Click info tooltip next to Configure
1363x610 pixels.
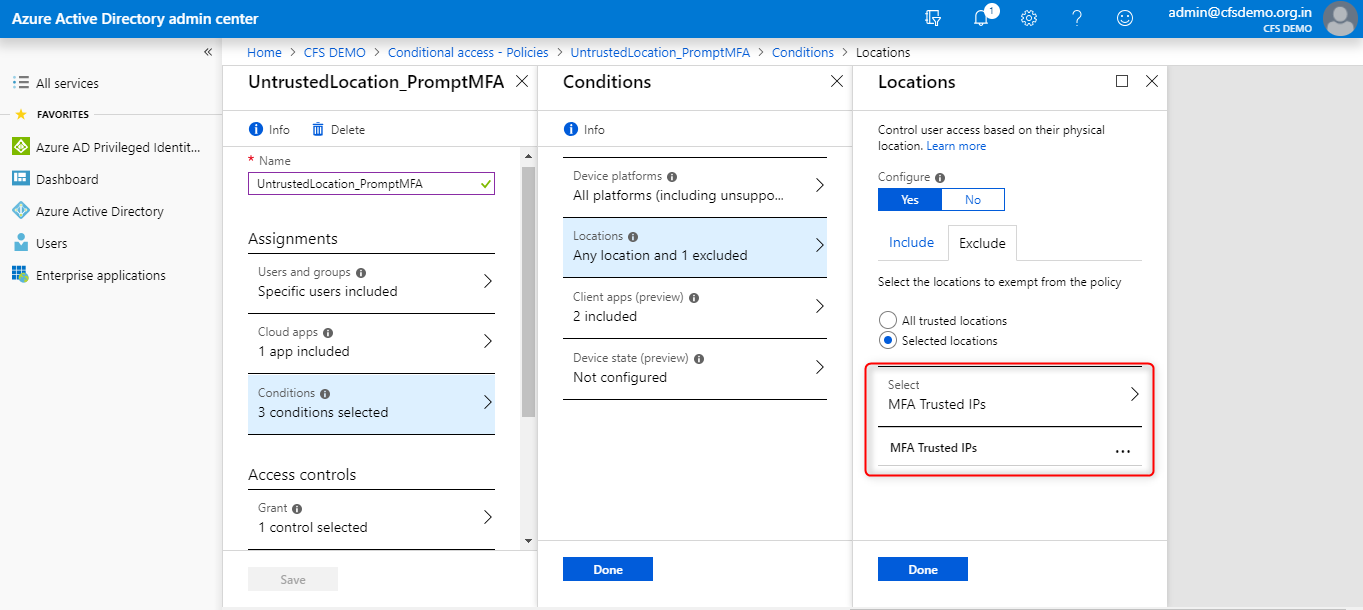pyautogui.click(x=940, y=177)
